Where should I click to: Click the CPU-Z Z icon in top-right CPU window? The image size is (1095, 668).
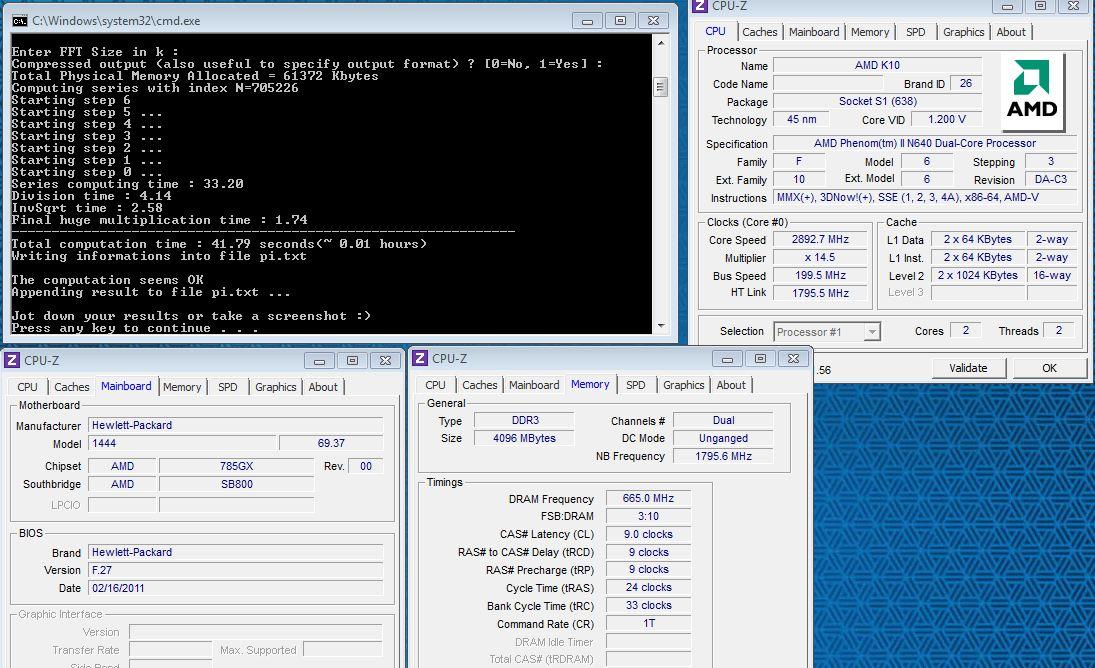tap(700, 6)
